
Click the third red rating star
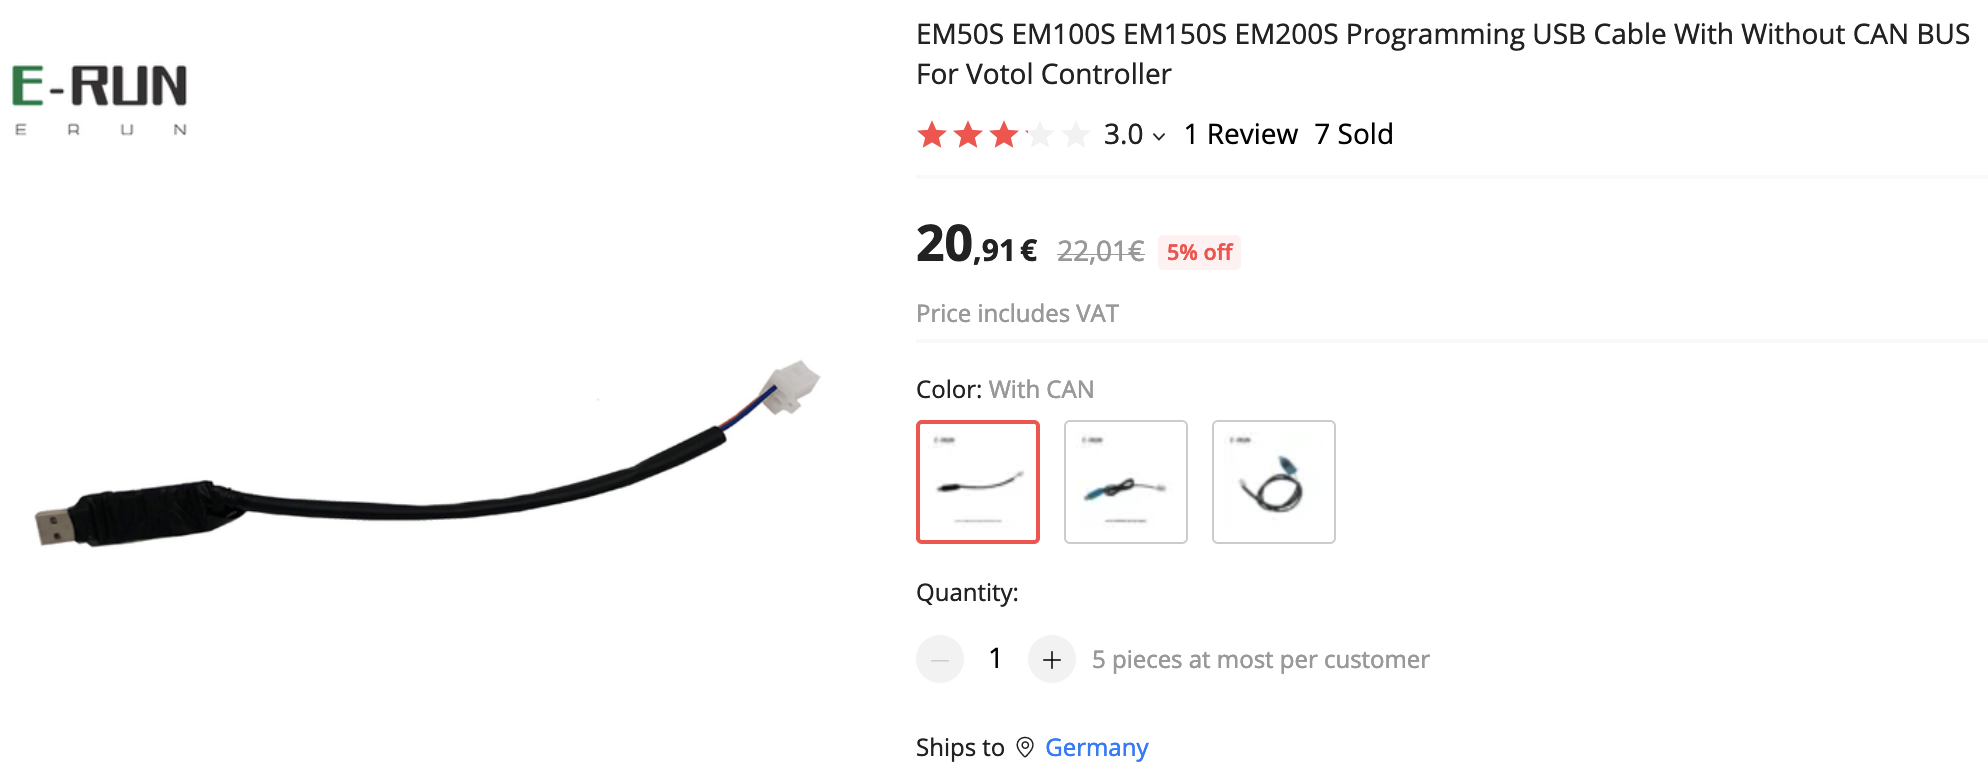(1004, 134)
